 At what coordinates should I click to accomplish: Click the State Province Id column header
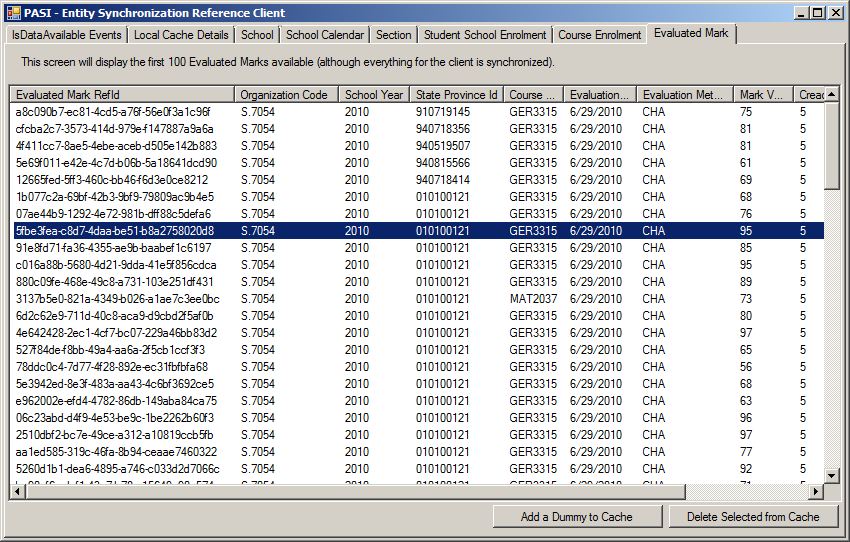pyautogui.click(x=456, y=95)
